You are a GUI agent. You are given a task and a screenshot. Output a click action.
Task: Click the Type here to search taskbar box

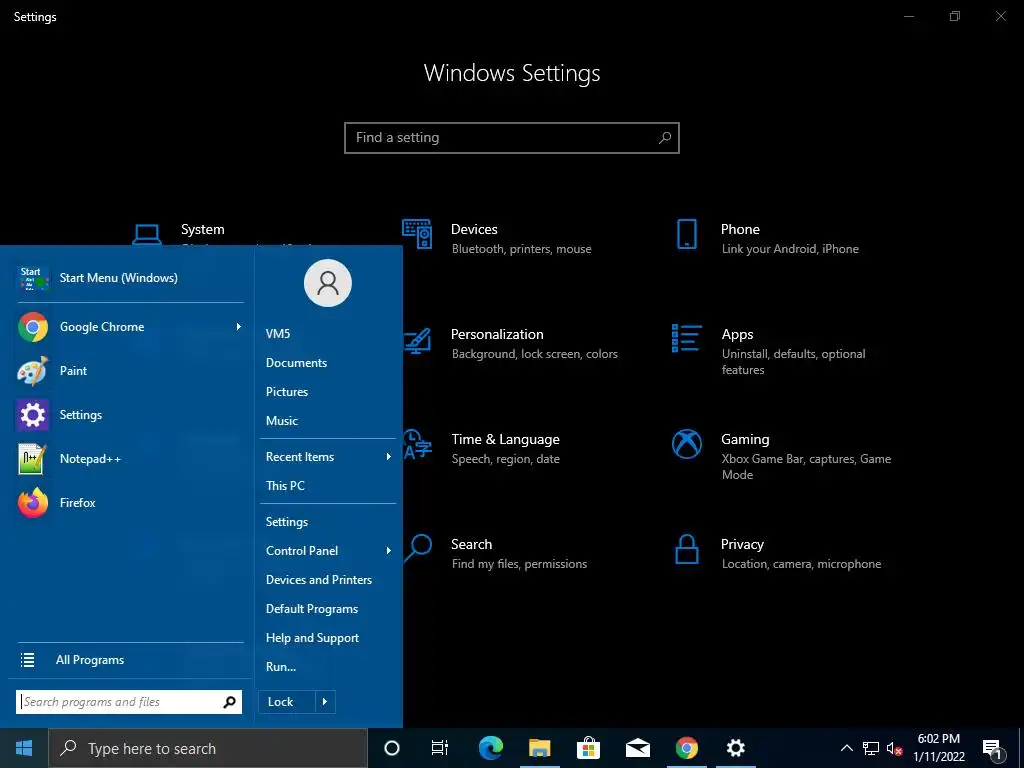pos(208,748)
